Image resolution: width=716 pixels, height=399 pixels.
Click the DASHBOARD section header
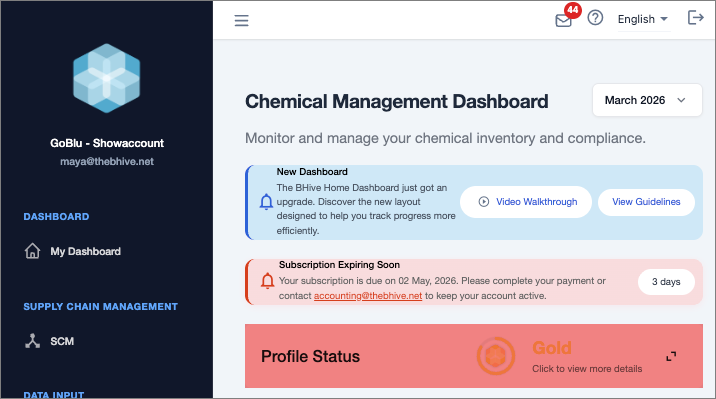click(x=56, y=217)
